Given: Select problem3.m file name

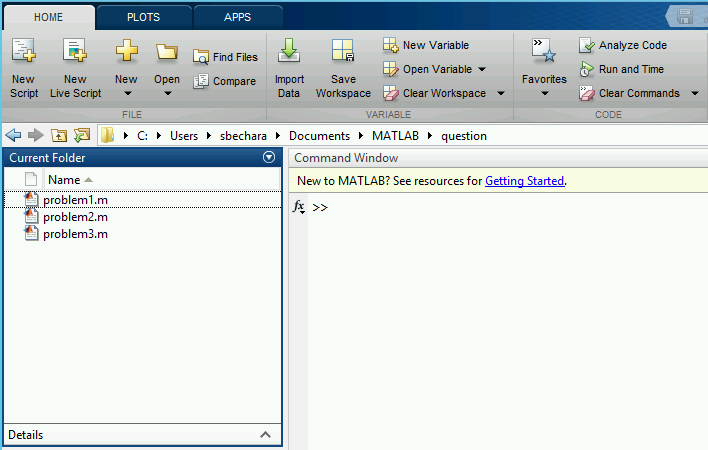Looking at the screenshot, I should tap(75, 234).
